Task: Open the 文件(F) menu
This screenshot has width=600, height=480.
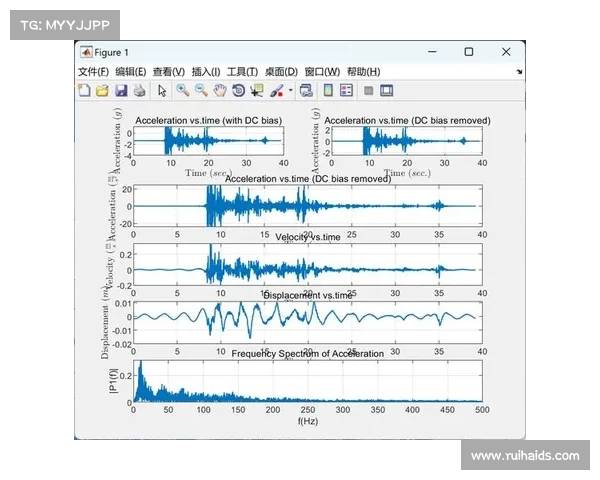Action: pos(93,71)
